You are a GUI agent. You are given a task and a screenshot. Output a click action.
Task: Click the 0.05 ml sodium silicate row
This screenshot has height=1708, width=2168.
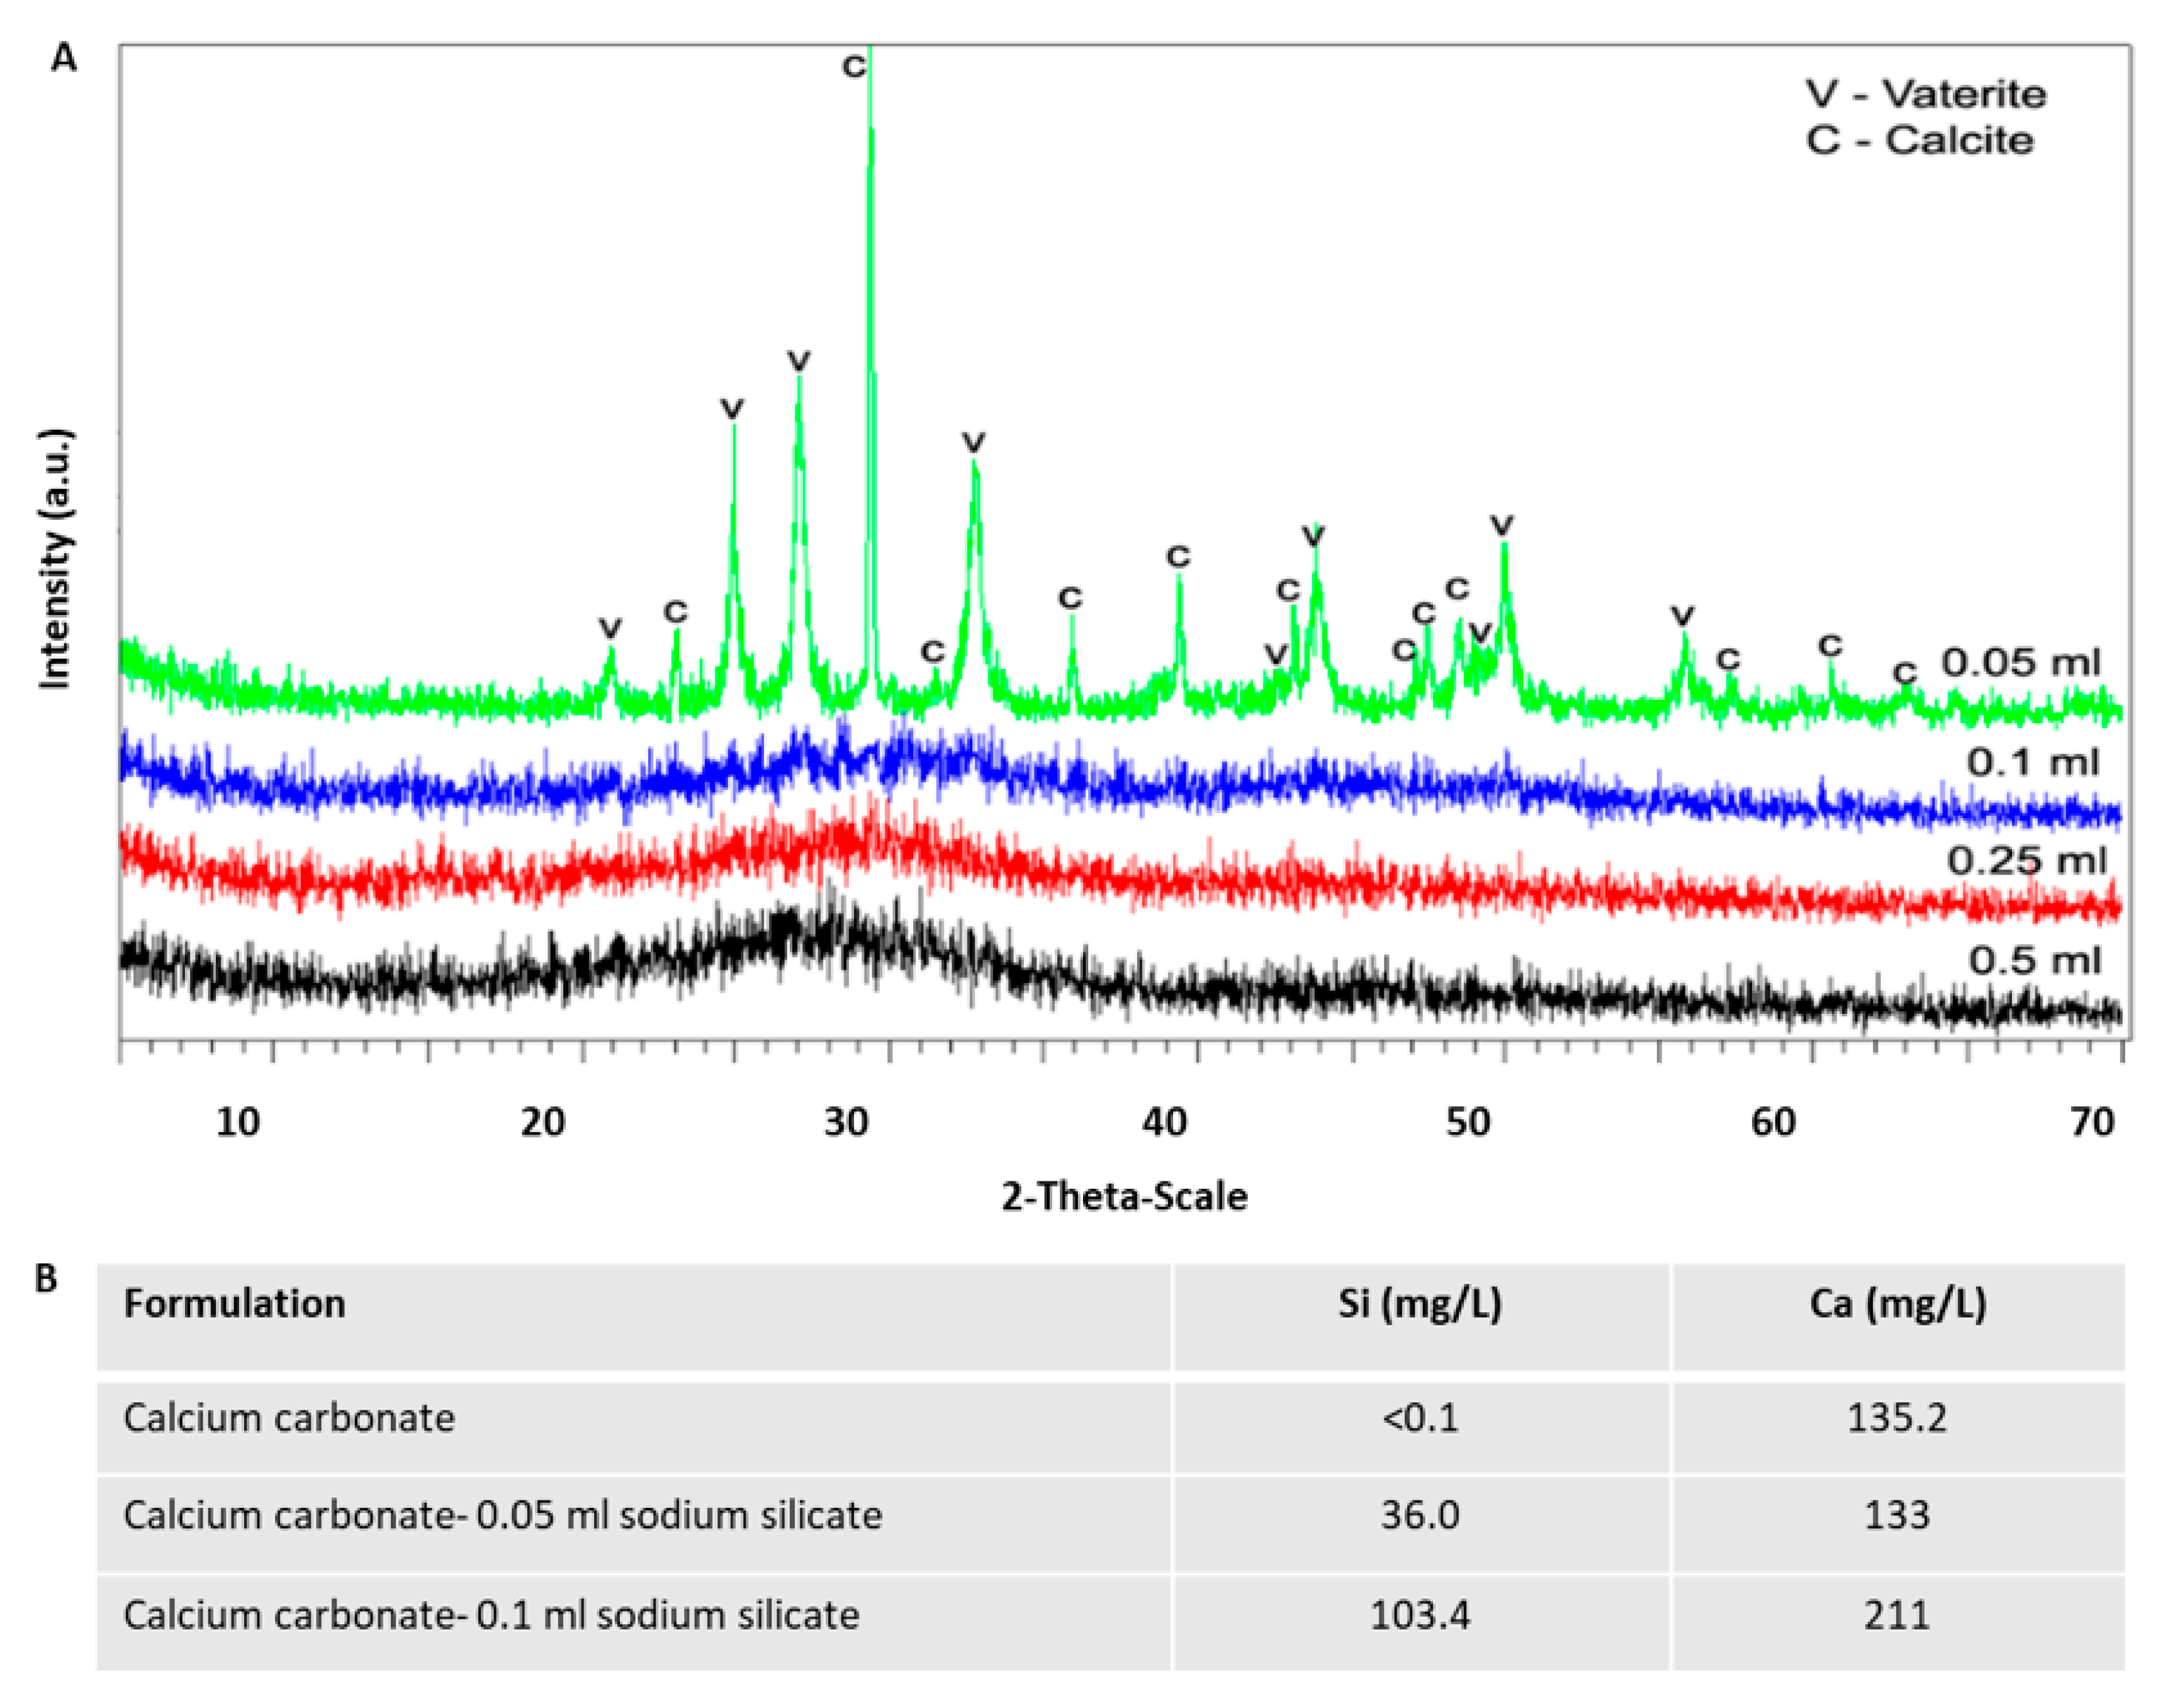pyautogui.click(x=502, y=1515)
